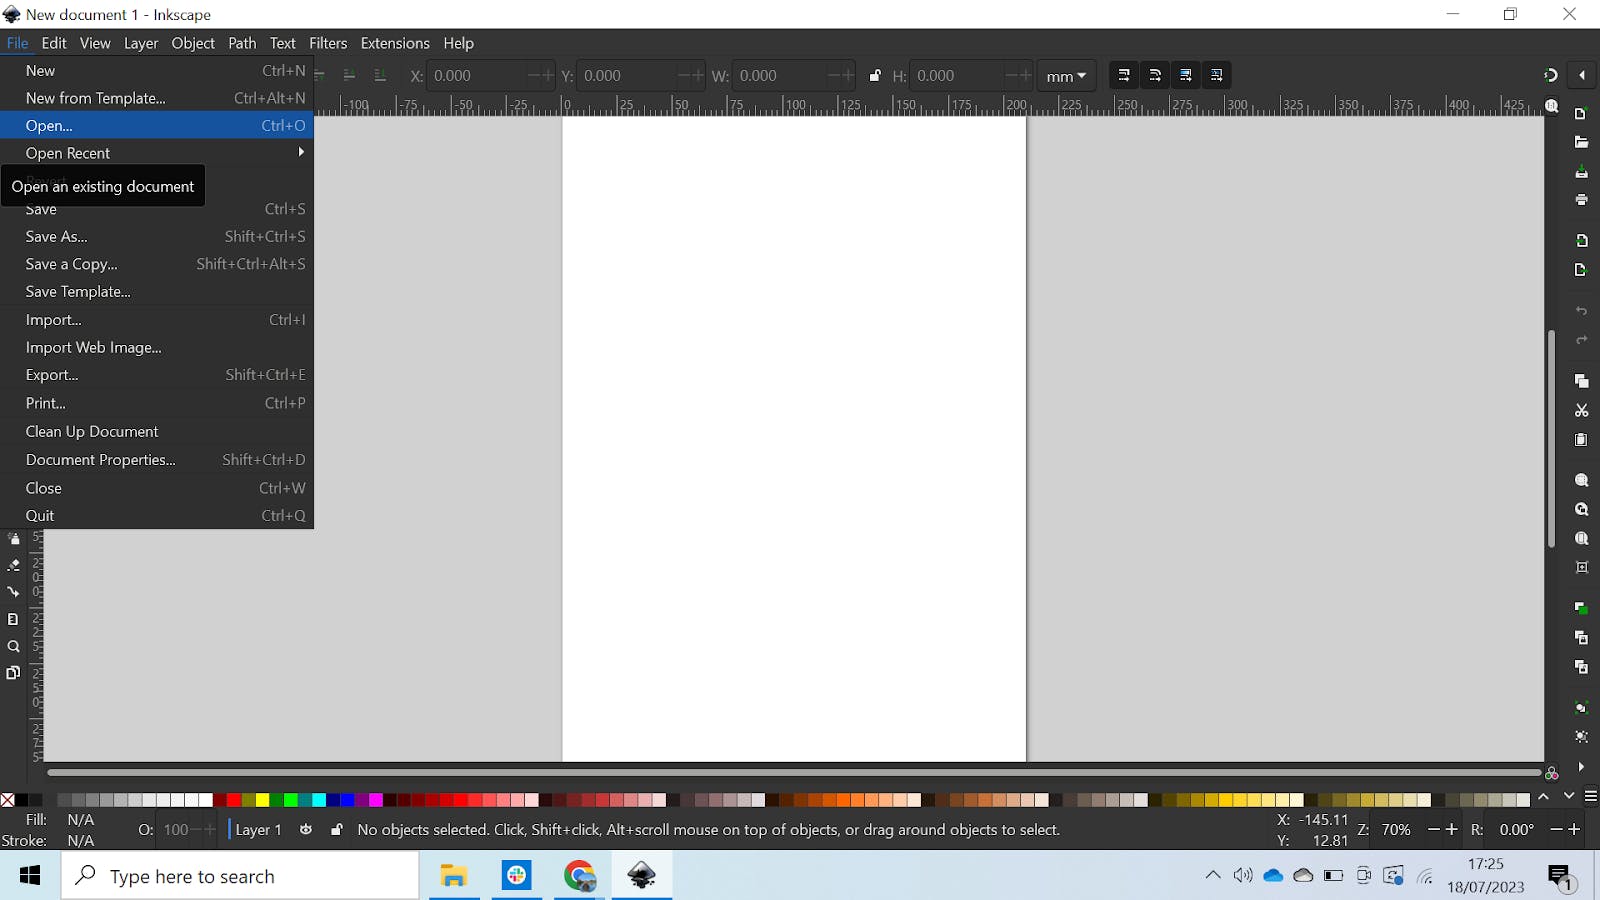This screenshot has width=1600, height=900.
Task: Click the Undo arrow on the right sidebar
Action: tap(1582, 311)
